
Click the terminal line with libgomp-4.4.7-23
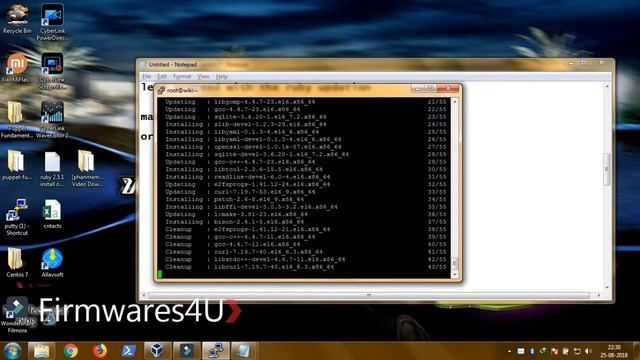tap(306, 102)
